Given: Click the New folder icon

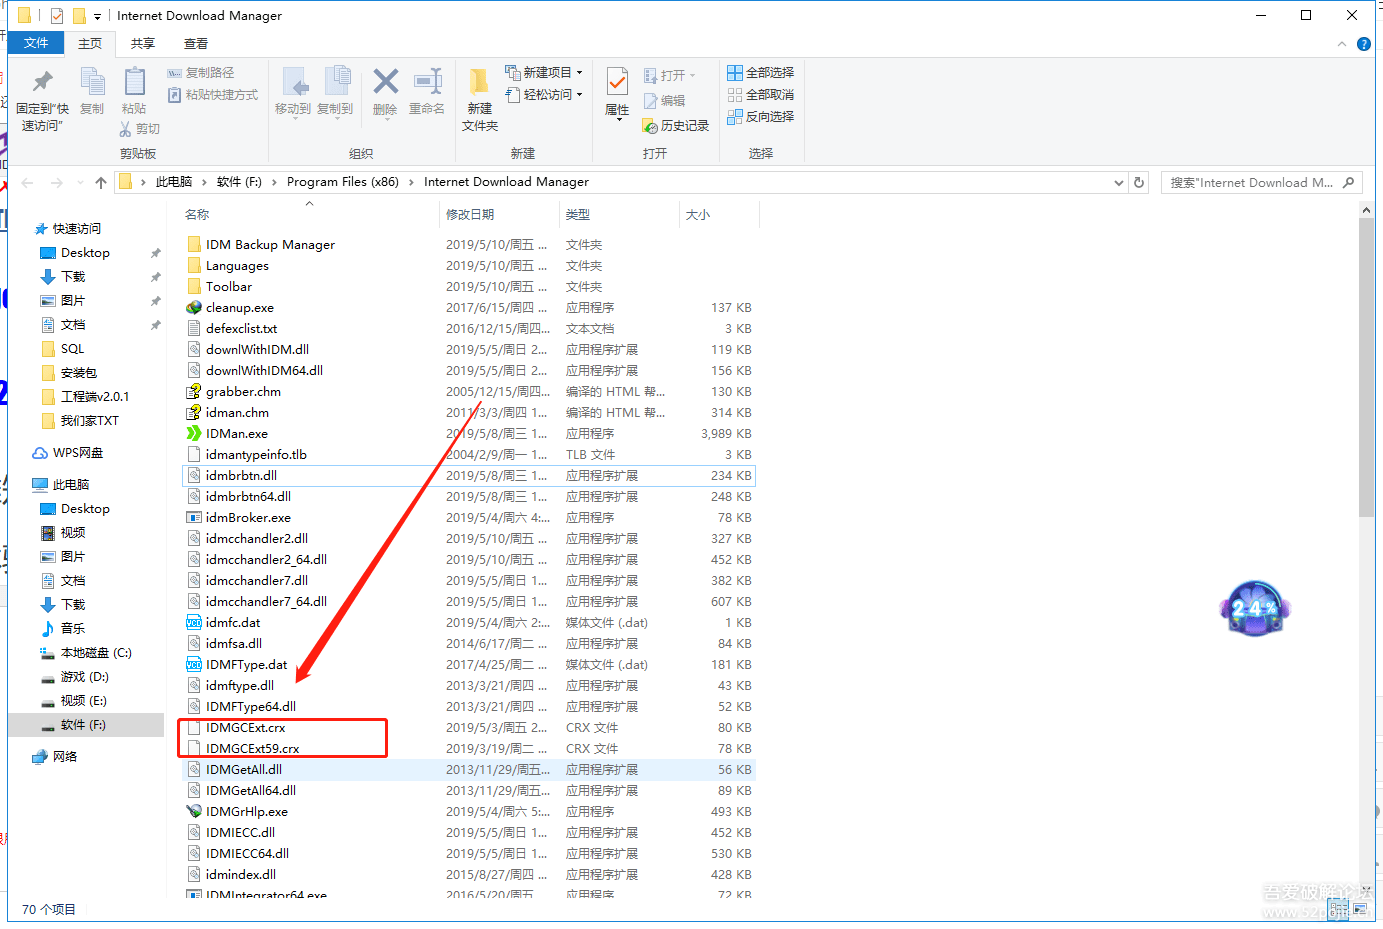Looking at the screenshot, I should pyautogui.click(x=479, y=82).
